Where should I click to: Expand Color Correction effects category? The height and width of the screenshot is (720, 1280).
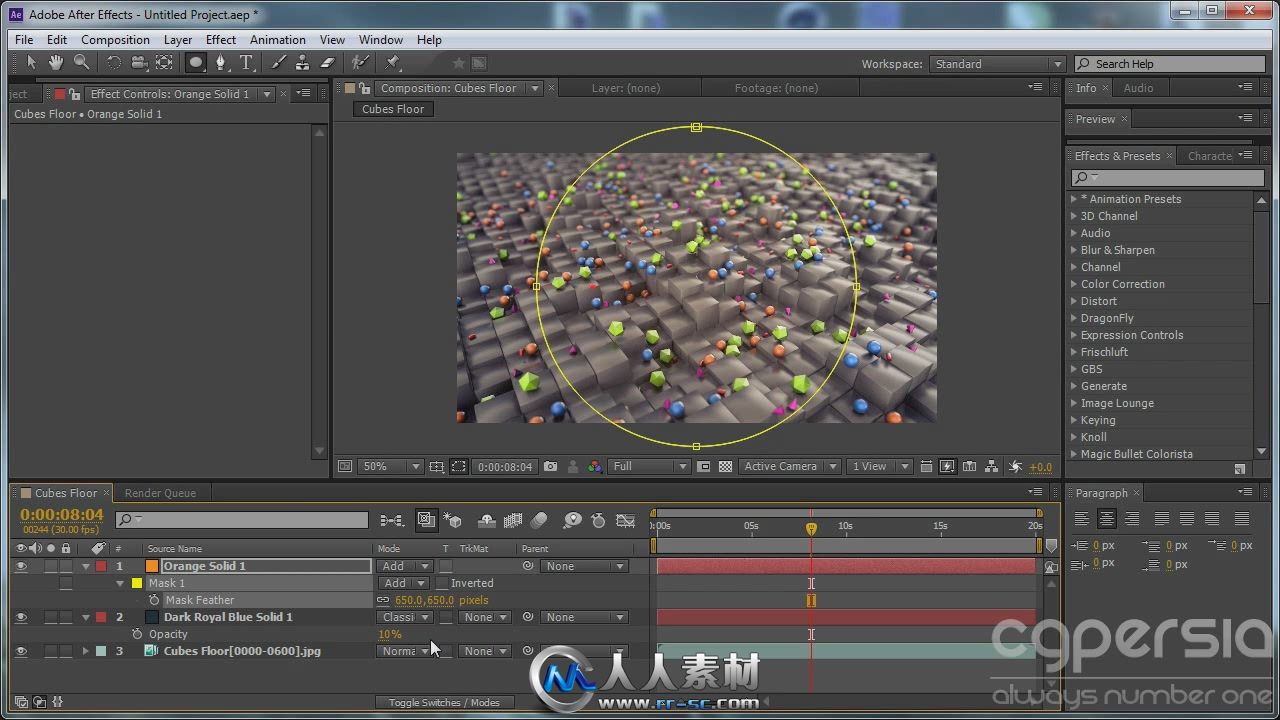[1074, 284]
